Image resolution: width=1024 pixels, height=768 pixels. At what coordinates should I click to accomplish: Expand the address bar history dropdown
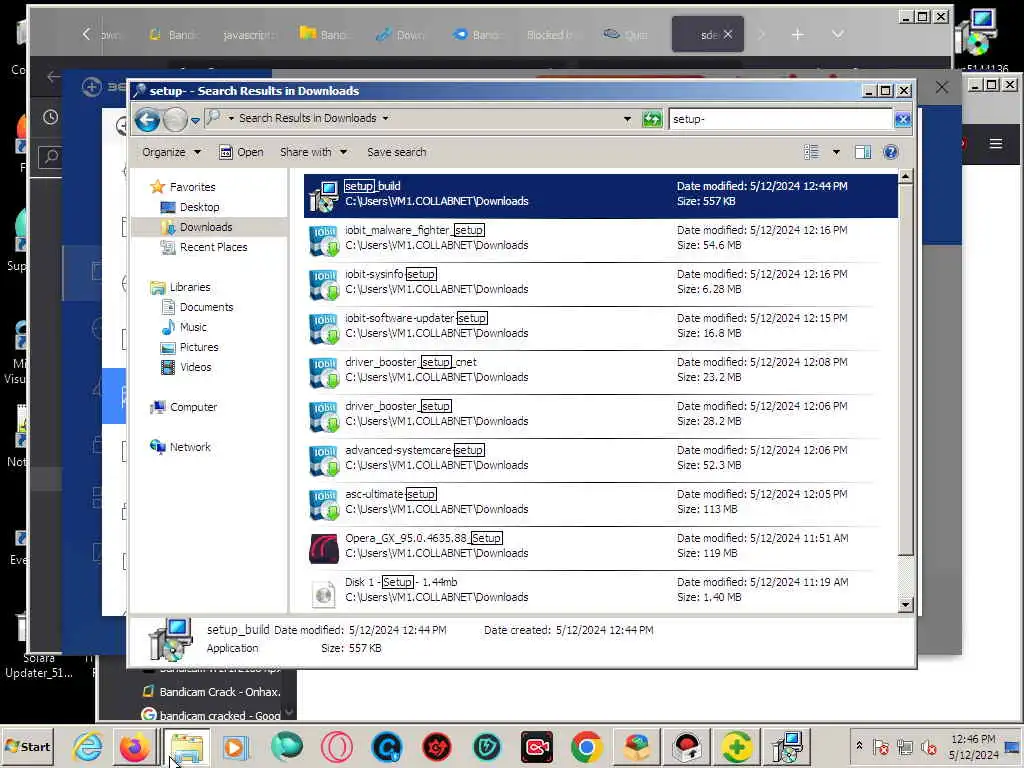tap(627, 119)
